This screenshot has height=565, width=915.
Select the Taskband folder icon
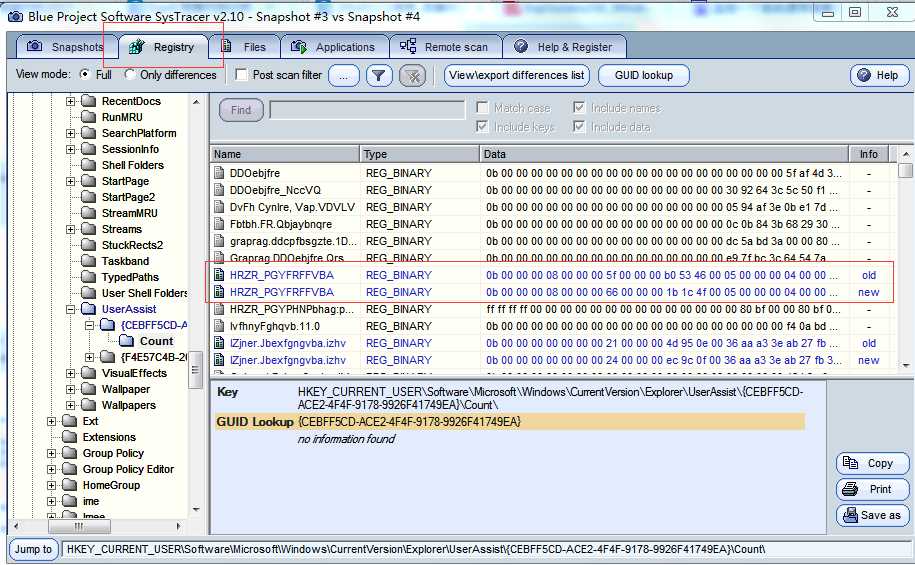click(88, 261)
